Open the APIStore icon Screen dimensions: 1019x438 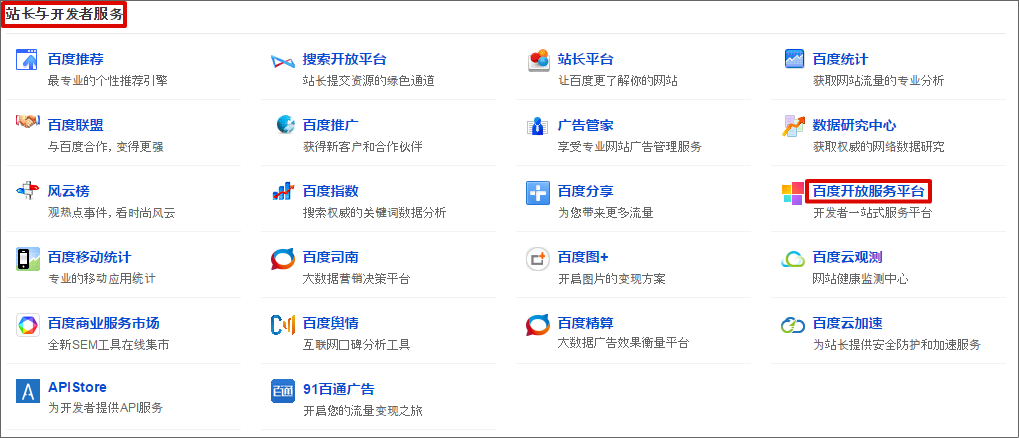point(28,391)
